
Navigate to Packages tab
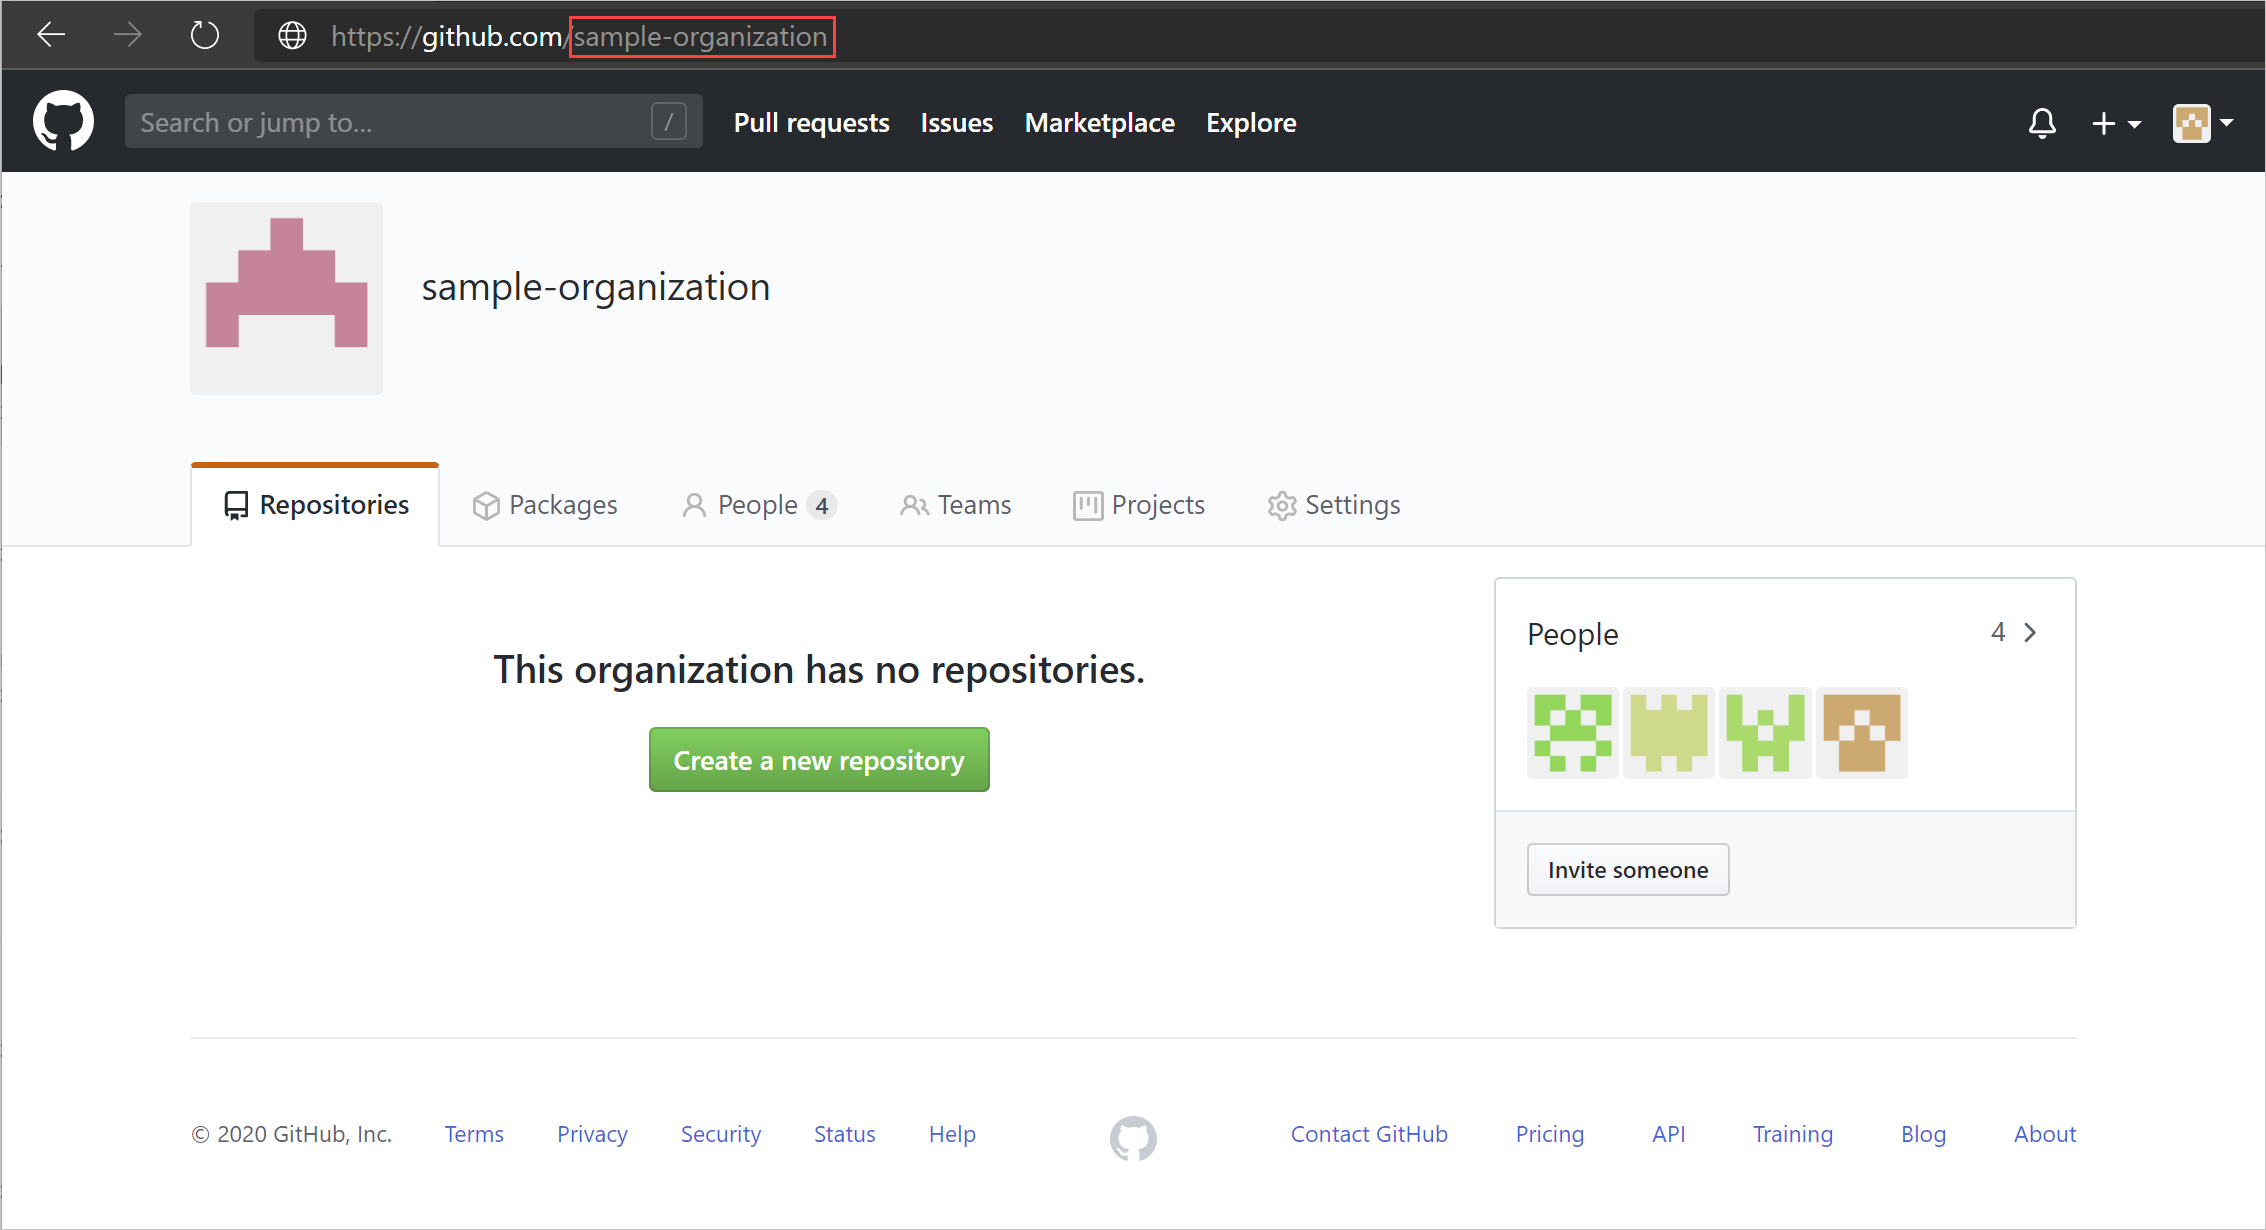coord(545,504)
